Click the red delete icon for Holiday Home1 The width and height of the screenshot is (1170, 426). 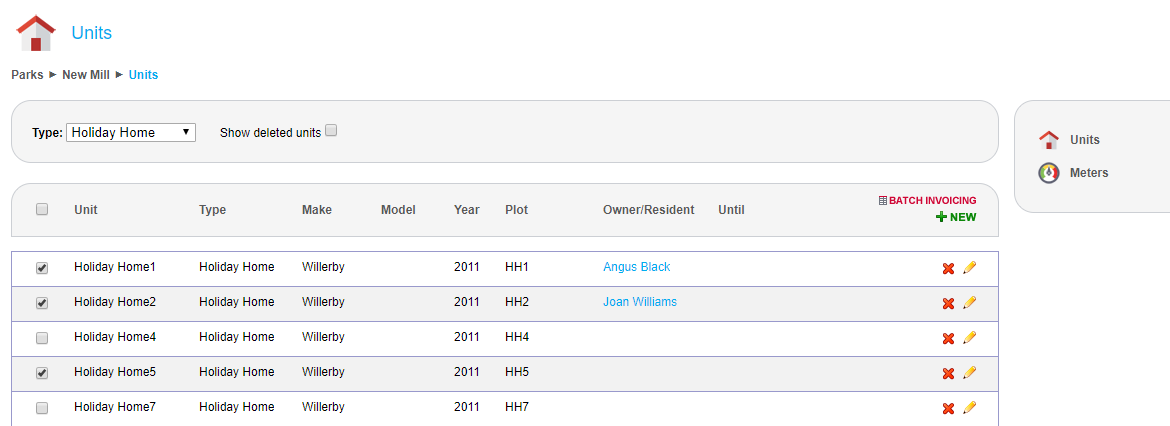click(948, 268)
